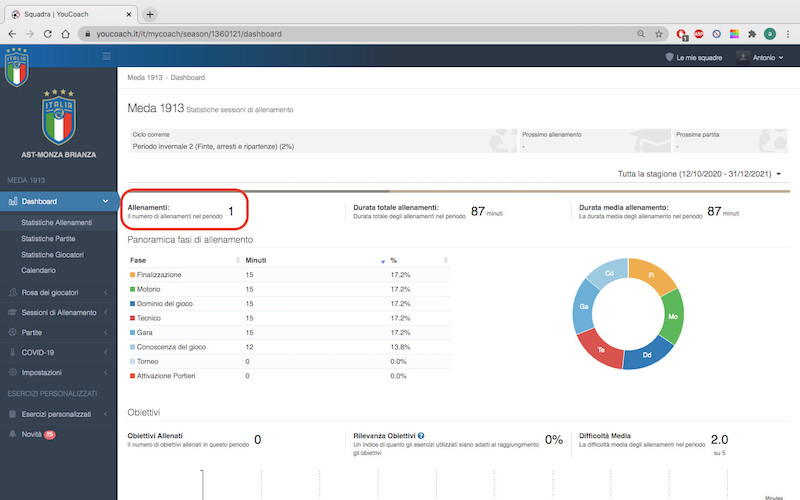Click the Dashboard breadcrumb

[187, 78]
